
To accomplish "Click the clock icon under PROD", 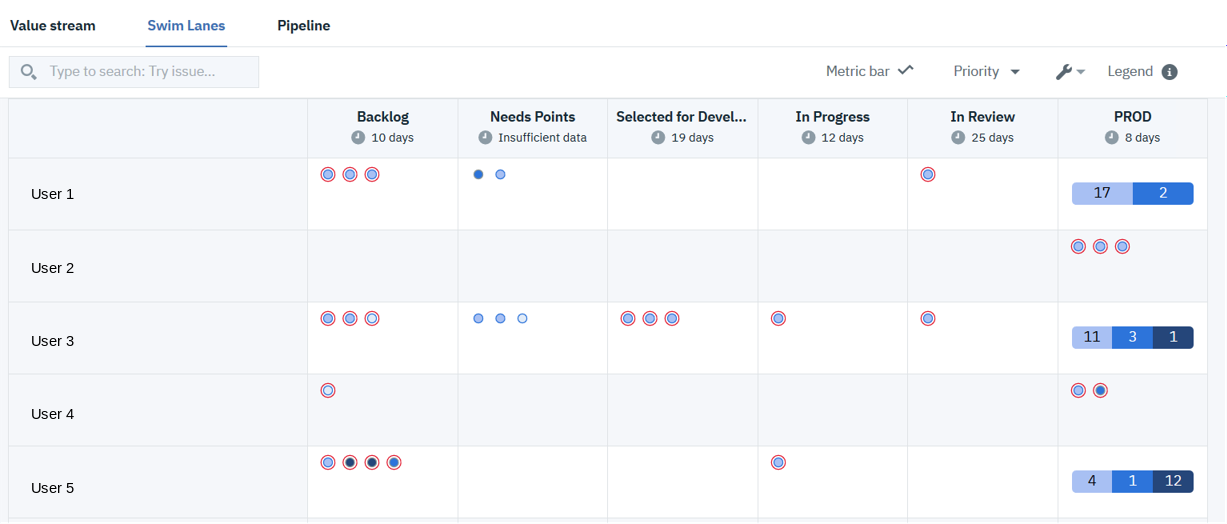I will [1111, 138].
